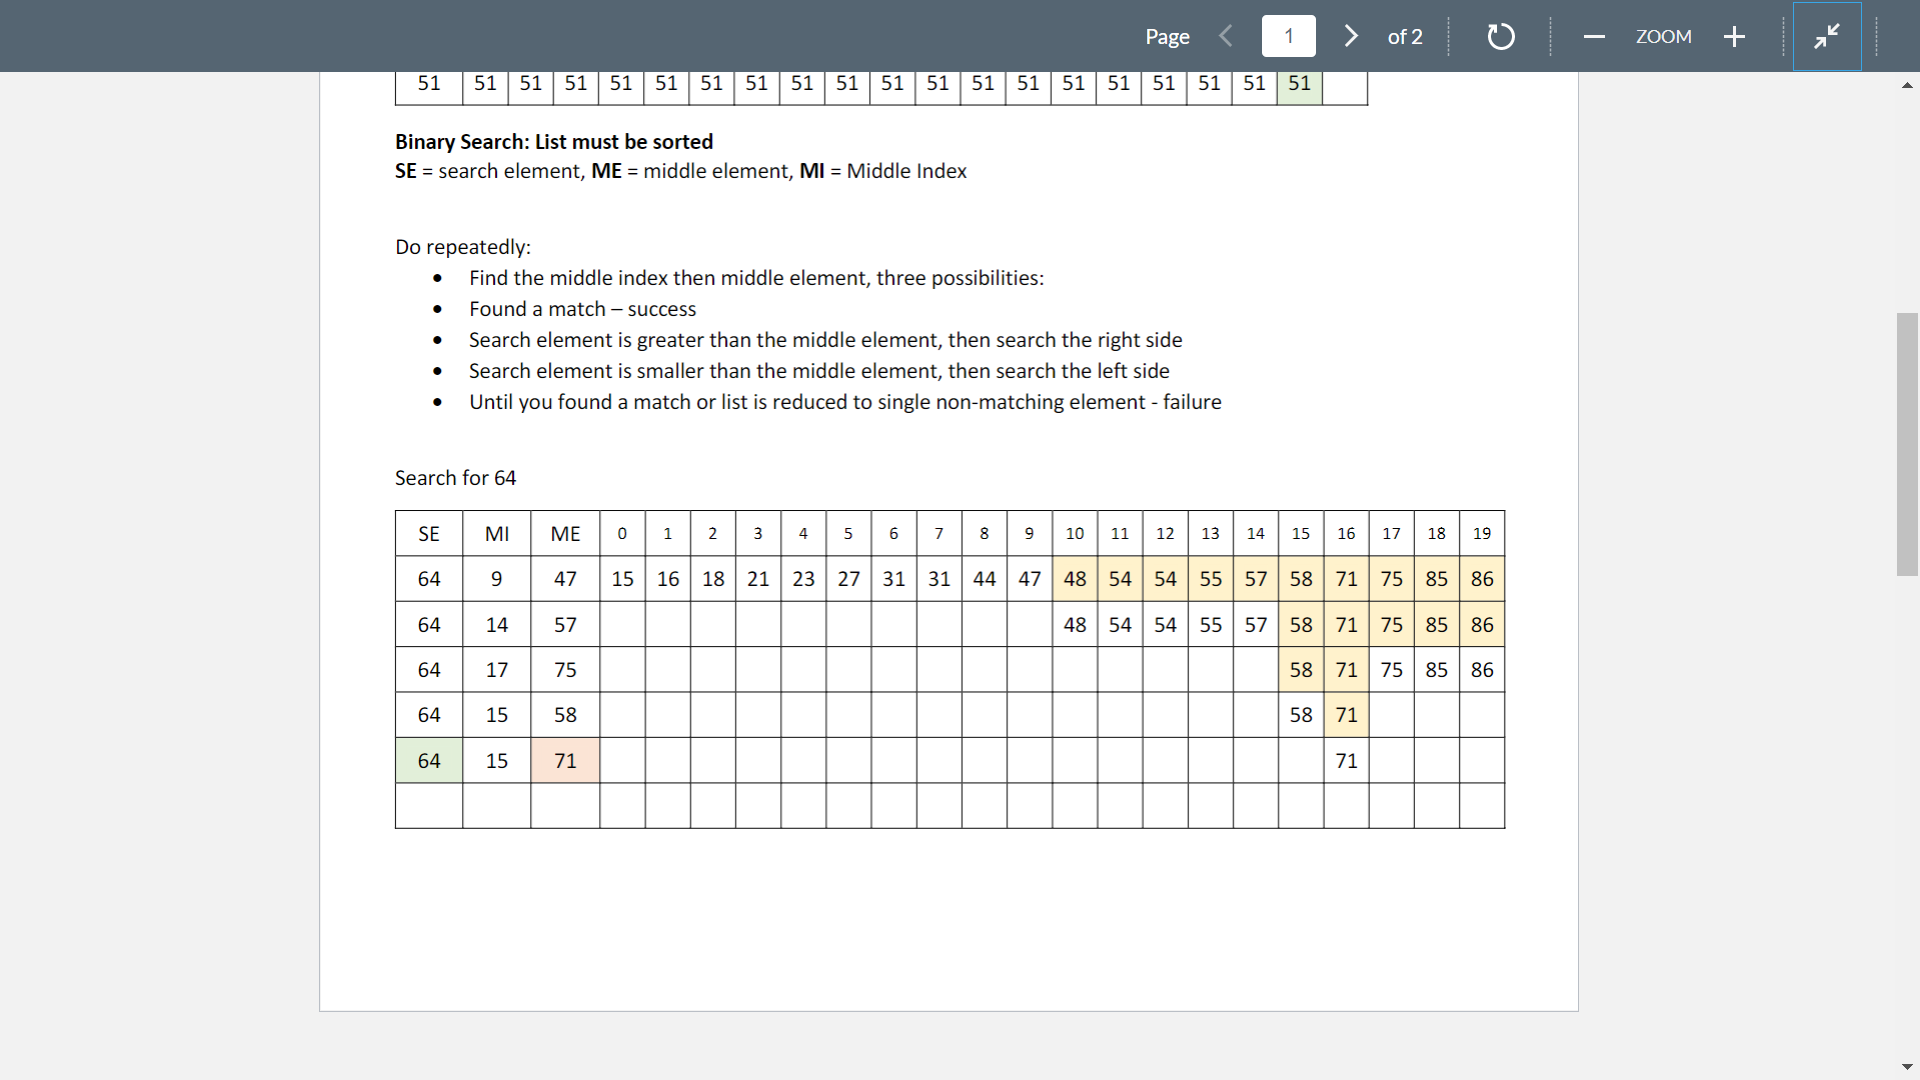Image resolution: width=1920 pixels, height=1080 pixels.
Task: Click the 'Until you found a match' bullet
Action: pos(845,402)
